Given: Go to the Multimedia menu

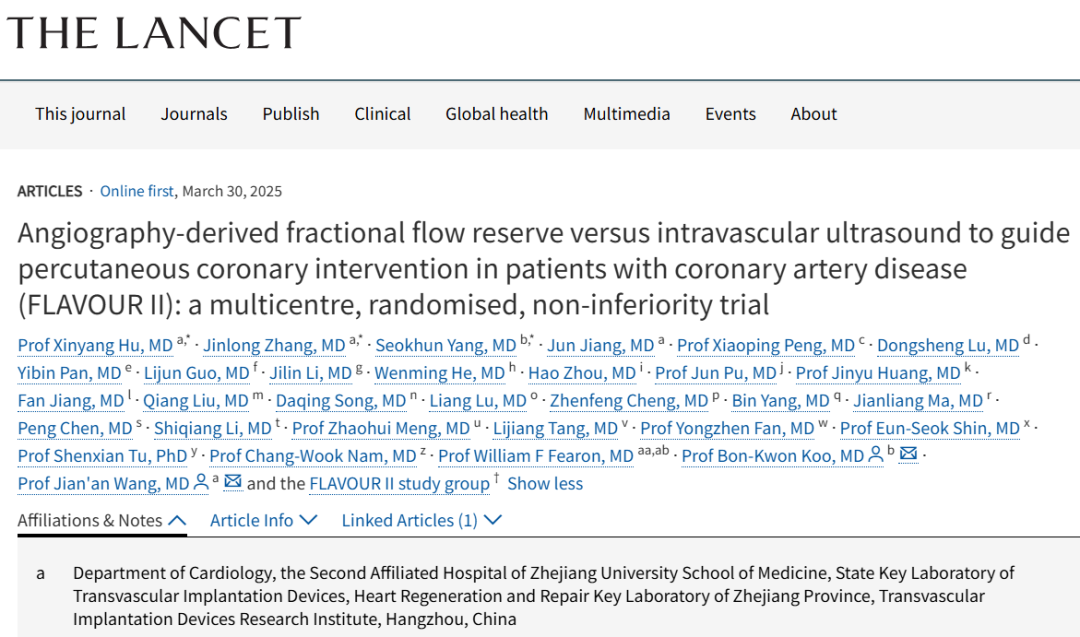Looking at the screenshot, I should [x=627, y=114].
